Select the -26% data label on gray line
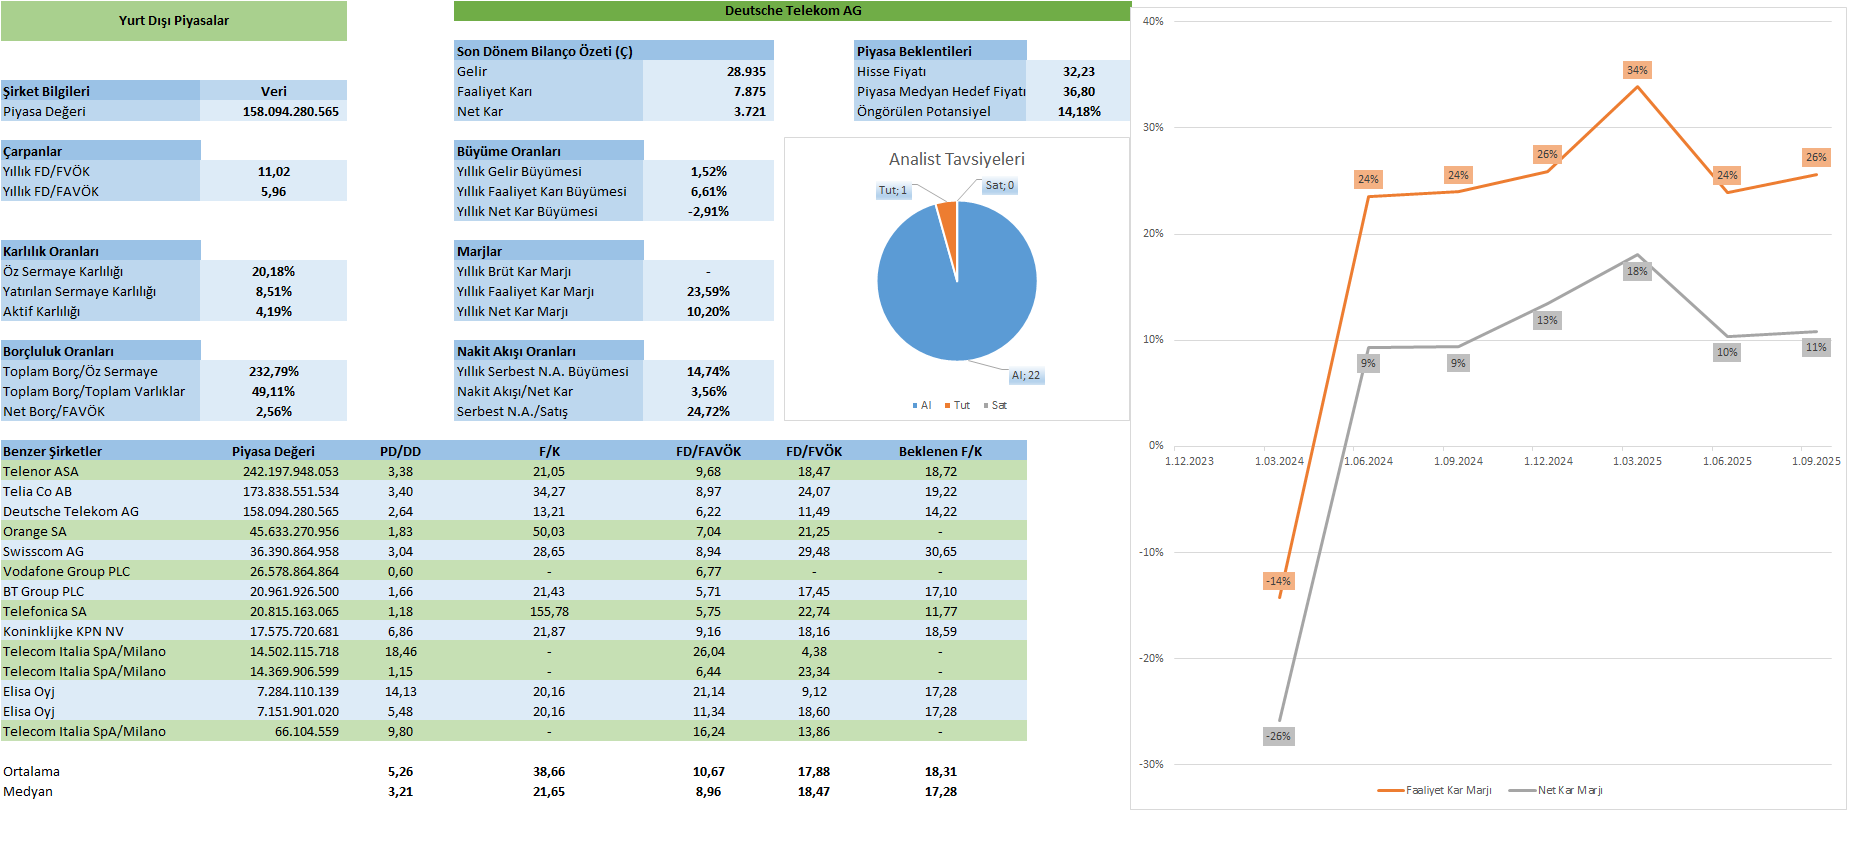1867x841 pixels. click(x=1277, y=737)
